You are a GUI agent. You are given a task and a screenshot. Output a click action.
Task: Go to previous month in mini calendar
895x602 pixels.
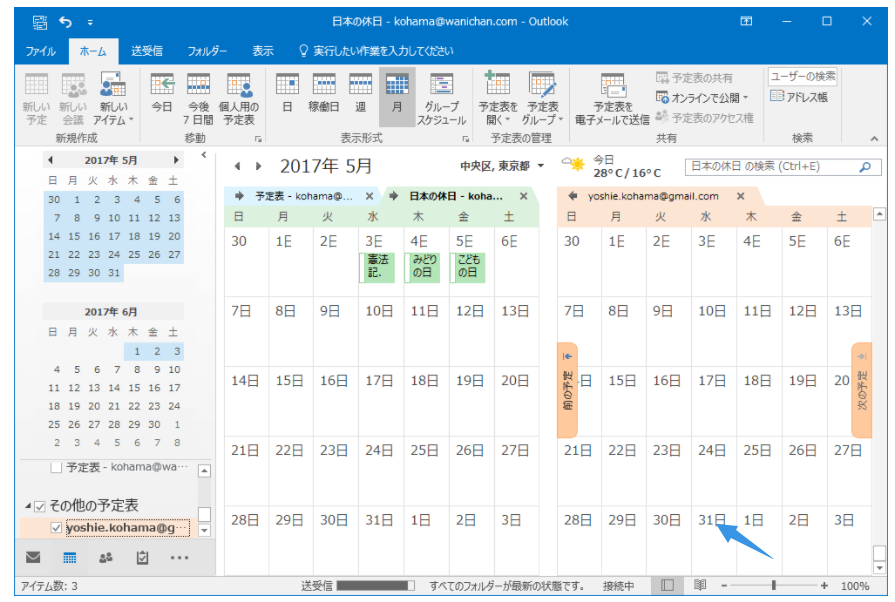coord(50,160)
